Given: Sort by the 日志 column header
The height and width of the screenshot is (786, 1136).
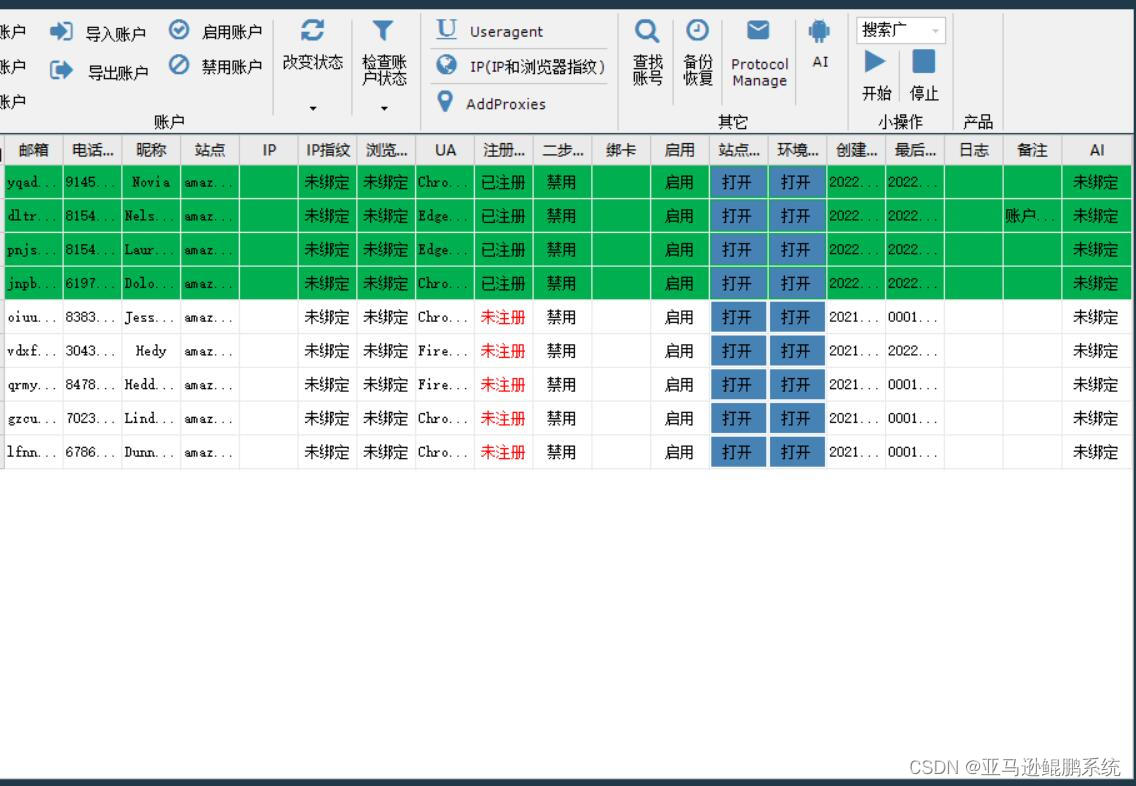Looking at the screenshot, I should point(974,150).
